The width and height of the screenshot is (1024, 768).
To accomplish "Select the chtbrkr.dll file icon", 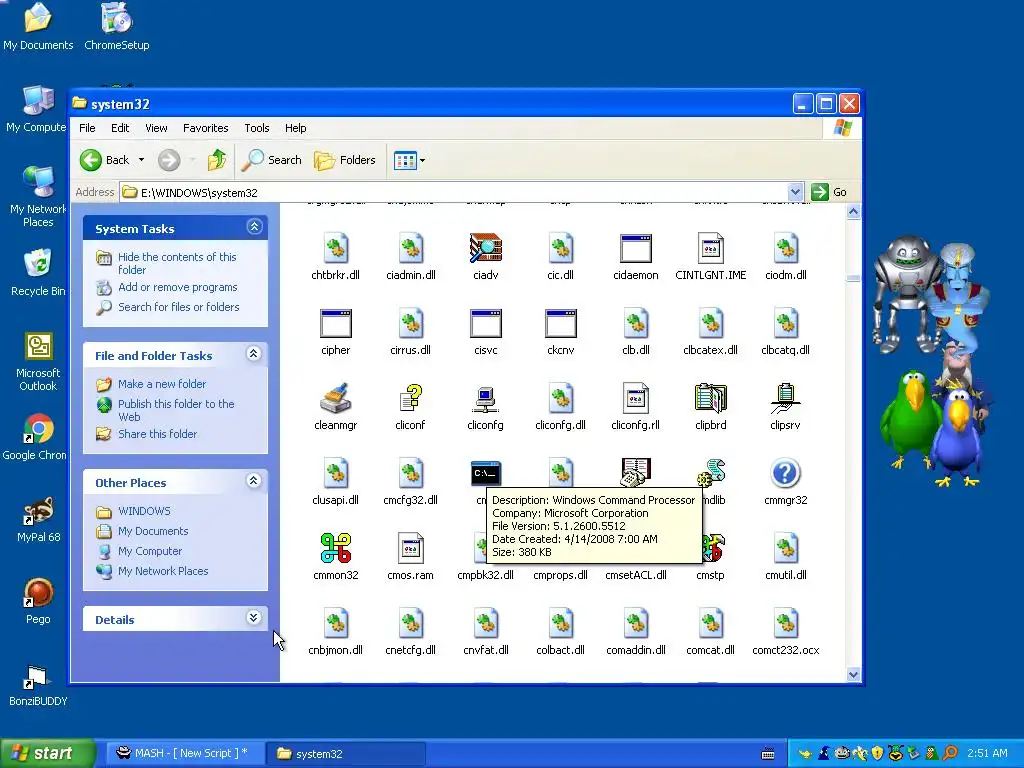I will coord(336,248).
